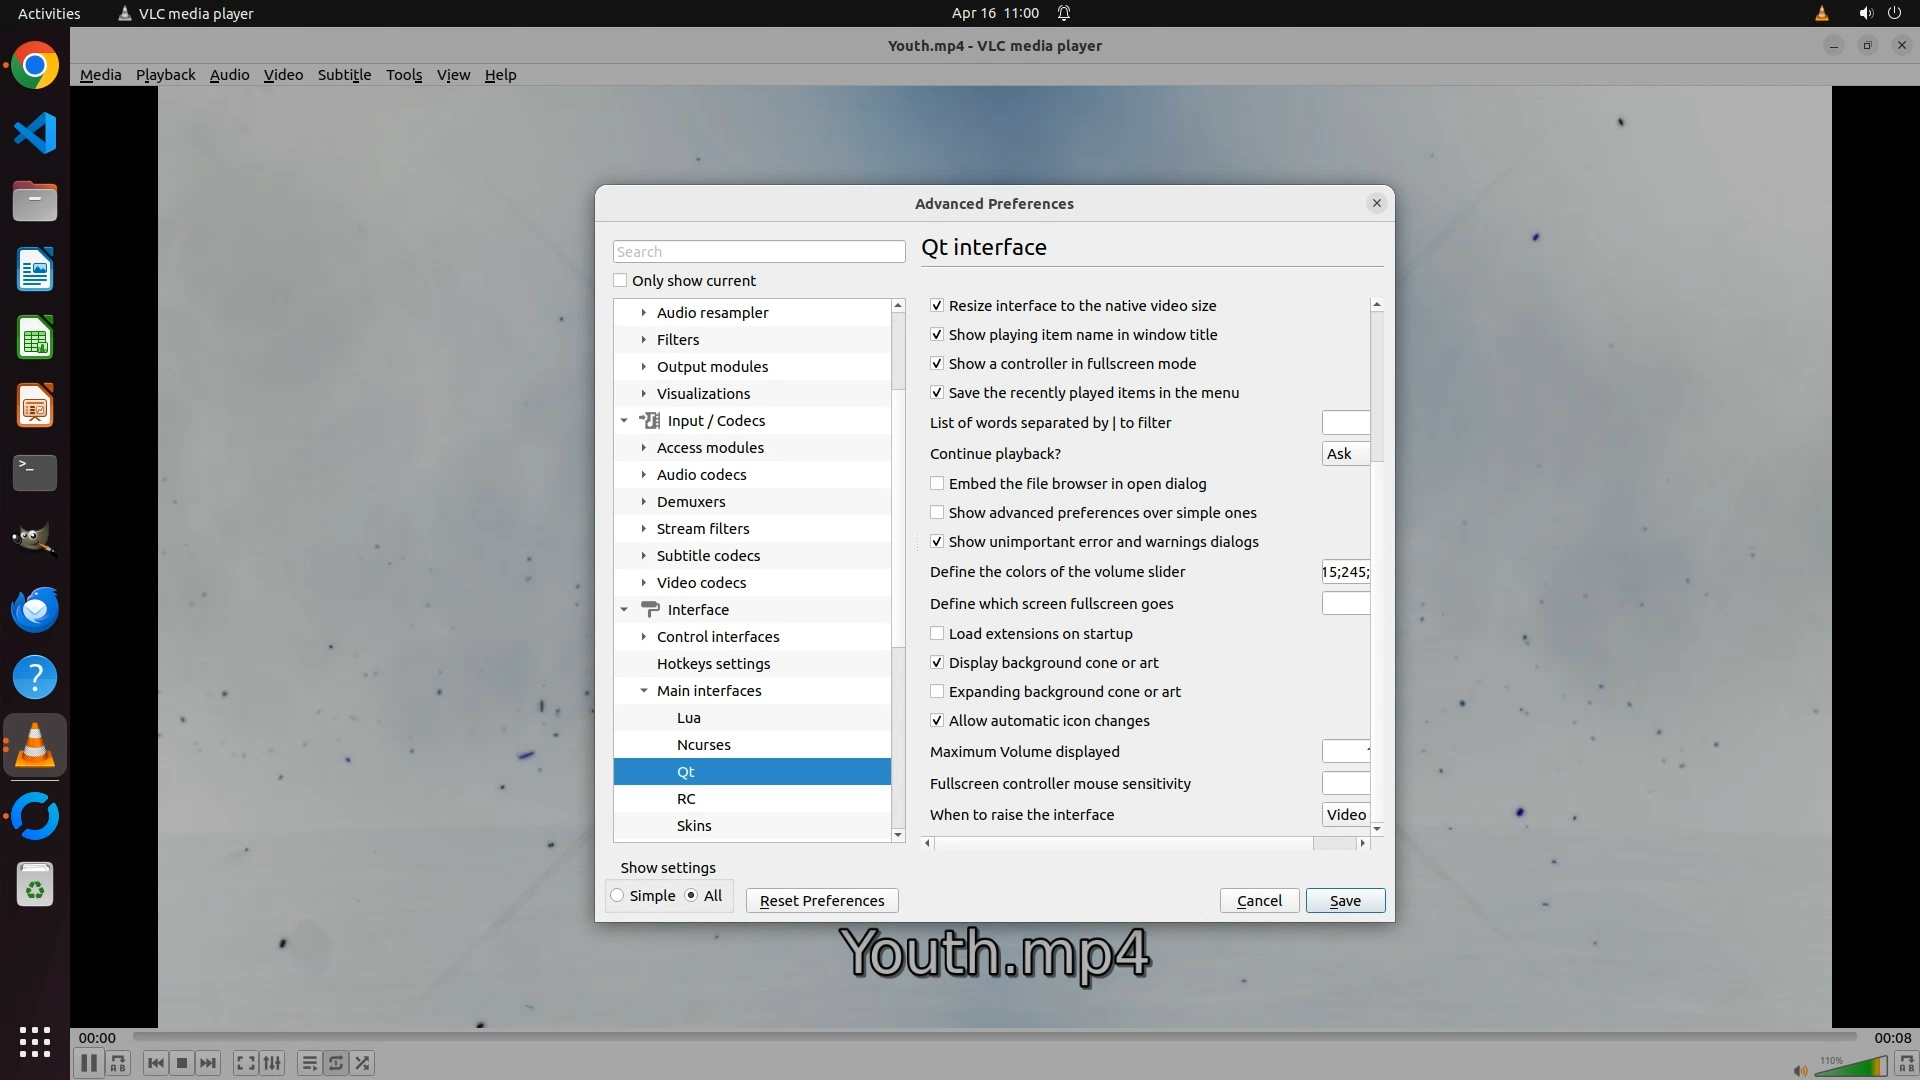Click the loop/repeat mode icon
This screenshot has width=1920, height=1080.
coord(336,1063)
